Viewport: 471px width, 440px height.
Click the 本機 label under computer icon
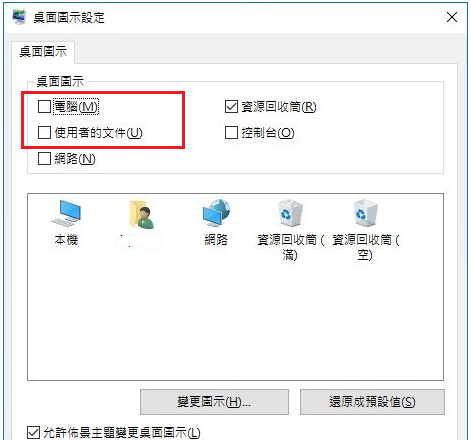click(x=66, y=240)
